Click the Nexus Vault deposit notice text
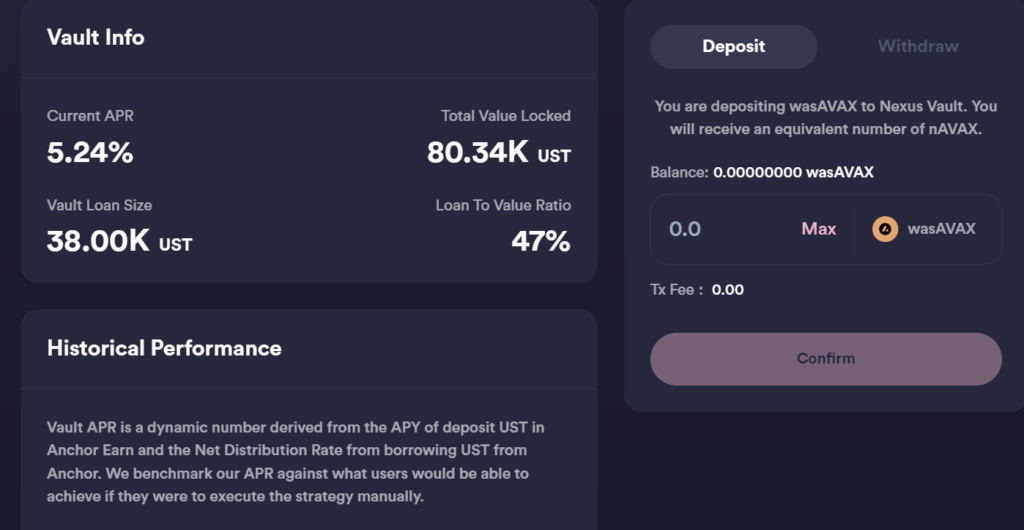Viewport: 1024px width, 530px height. pyautogui.click(x=825, y=116)
